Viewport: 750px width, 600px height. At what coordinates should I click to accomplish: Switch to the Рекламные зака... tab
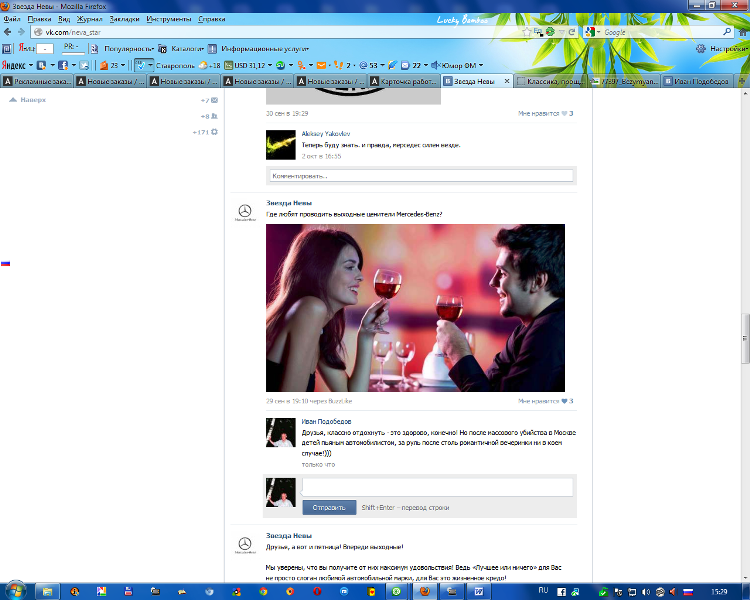(37, 81)
